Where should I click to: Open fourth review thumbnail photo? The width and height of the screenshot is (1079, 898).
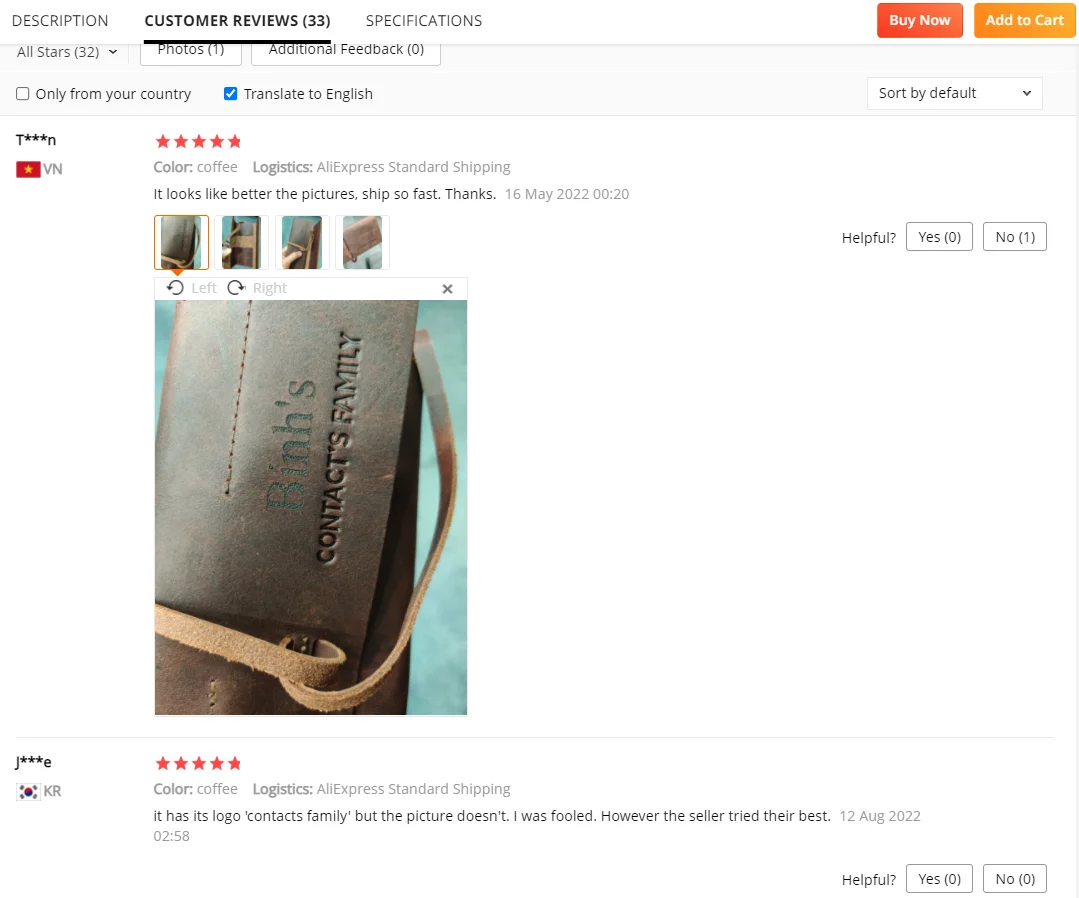[x=363, y=242]
